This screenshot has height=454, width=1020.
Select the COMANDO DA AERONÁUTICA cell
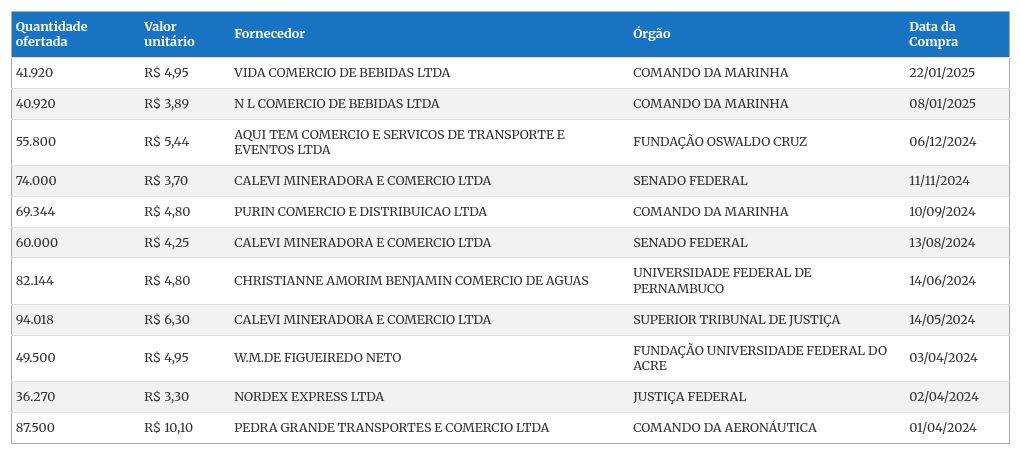point(725,428)
